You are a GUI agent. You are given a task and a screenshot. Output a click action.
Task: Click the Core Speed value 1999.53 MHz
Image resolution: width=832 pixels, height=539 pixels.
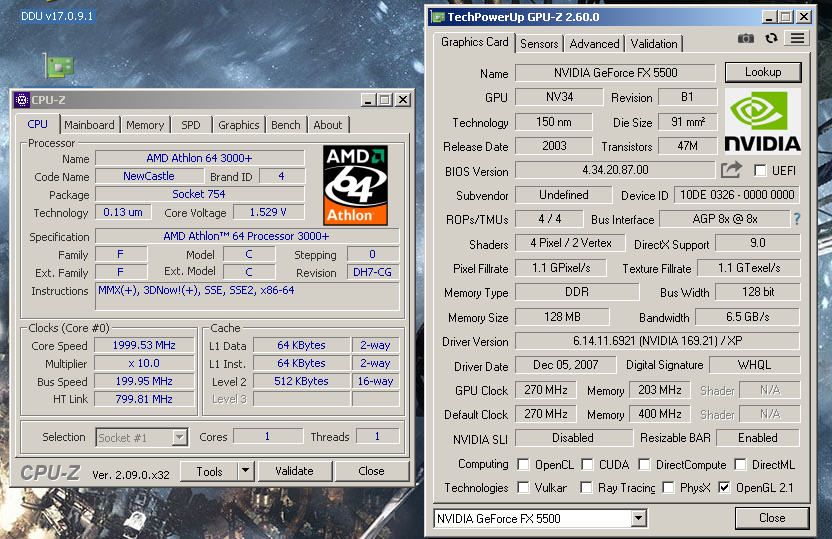point(144,345)
